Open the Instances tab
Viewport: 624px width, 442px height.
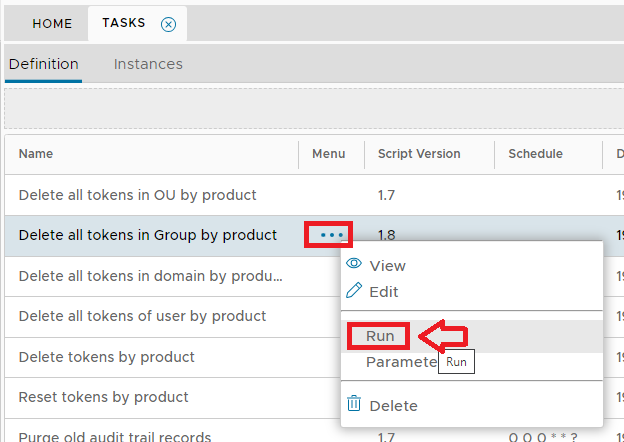point(148,64)
